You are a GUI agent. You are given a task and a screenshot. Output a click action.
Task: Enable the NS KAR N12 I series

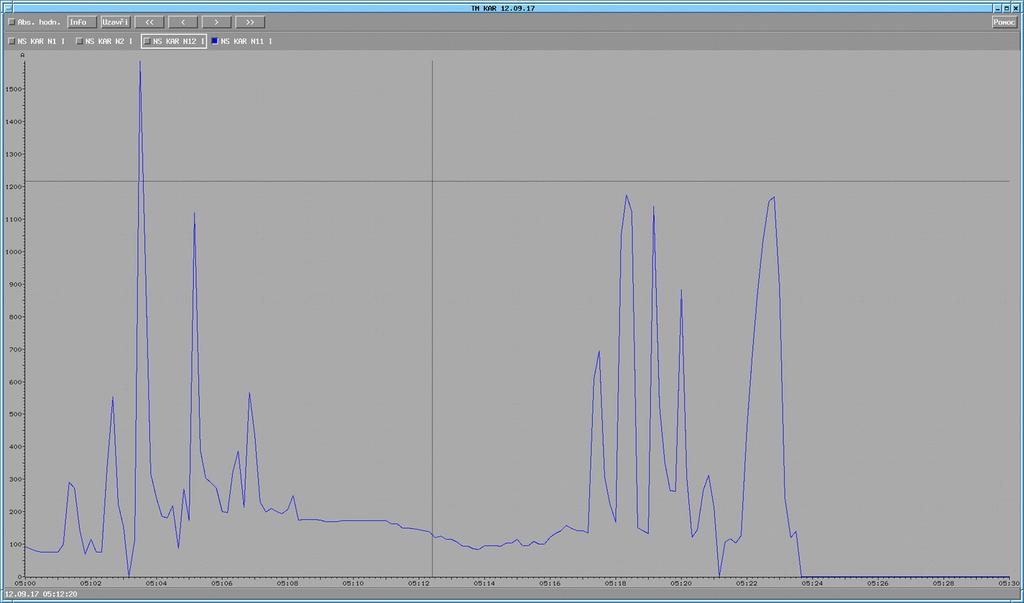pos(147,41)
